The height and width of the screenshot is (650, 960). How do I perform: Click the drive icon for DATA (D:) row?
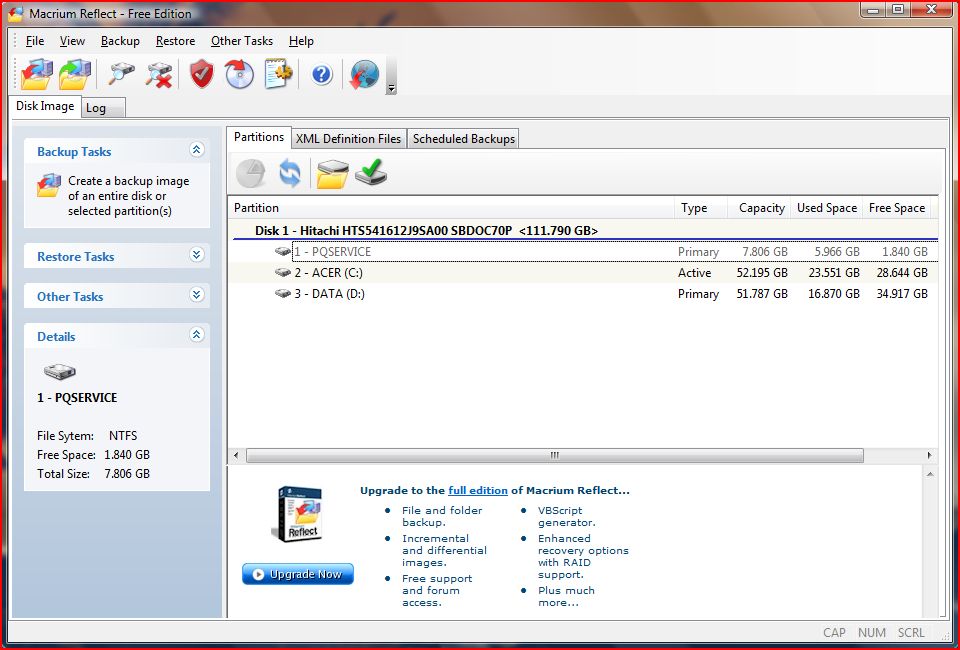point(283,294)
